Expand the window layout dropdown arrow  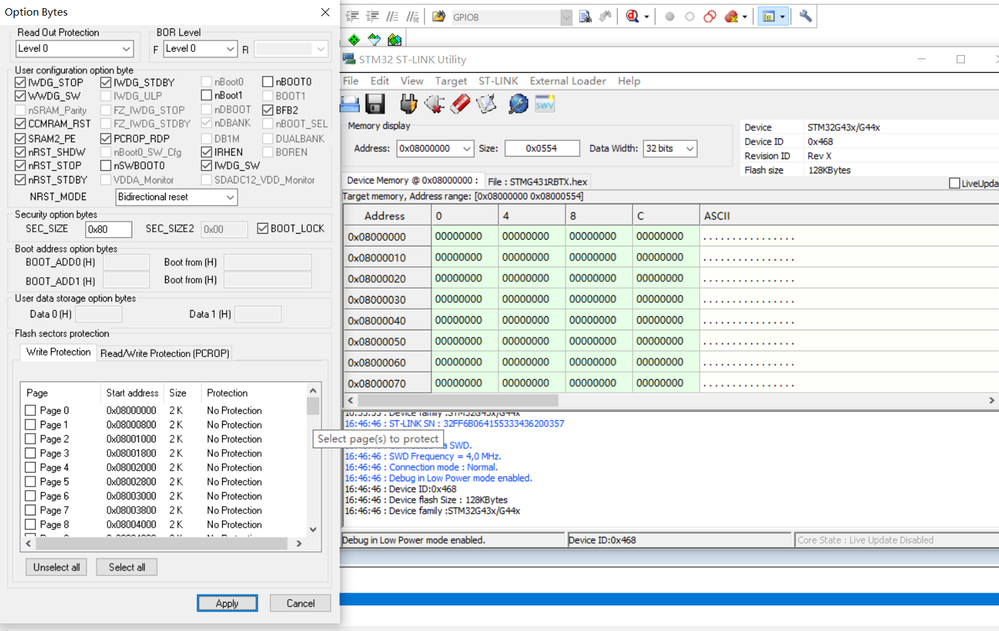[x=782, y=17]
